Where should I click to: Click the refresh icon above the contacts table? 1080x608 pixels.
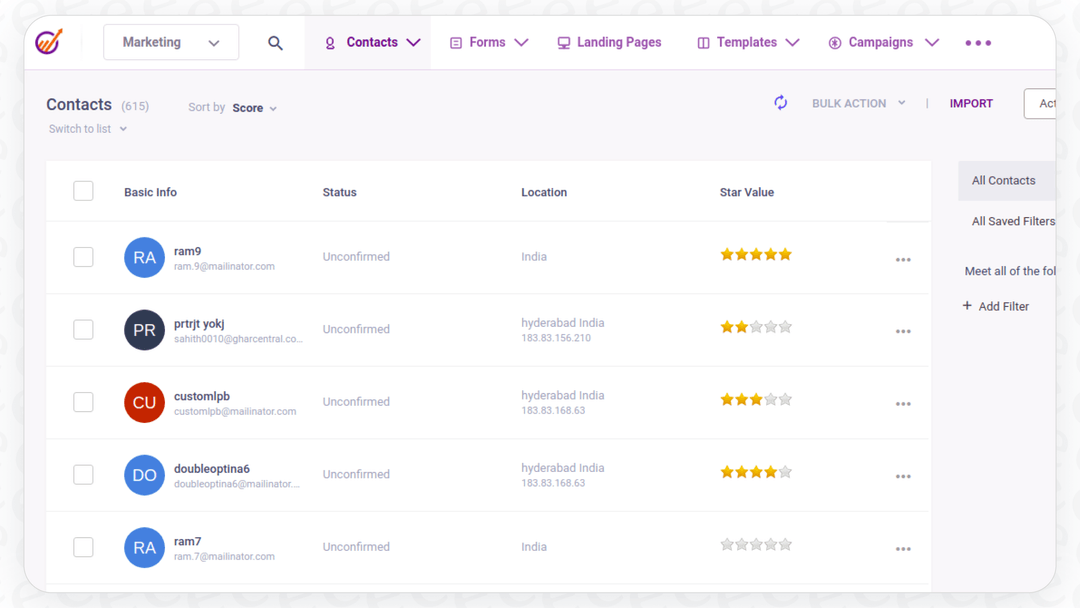pyautogui.click(x=780, y=102)
